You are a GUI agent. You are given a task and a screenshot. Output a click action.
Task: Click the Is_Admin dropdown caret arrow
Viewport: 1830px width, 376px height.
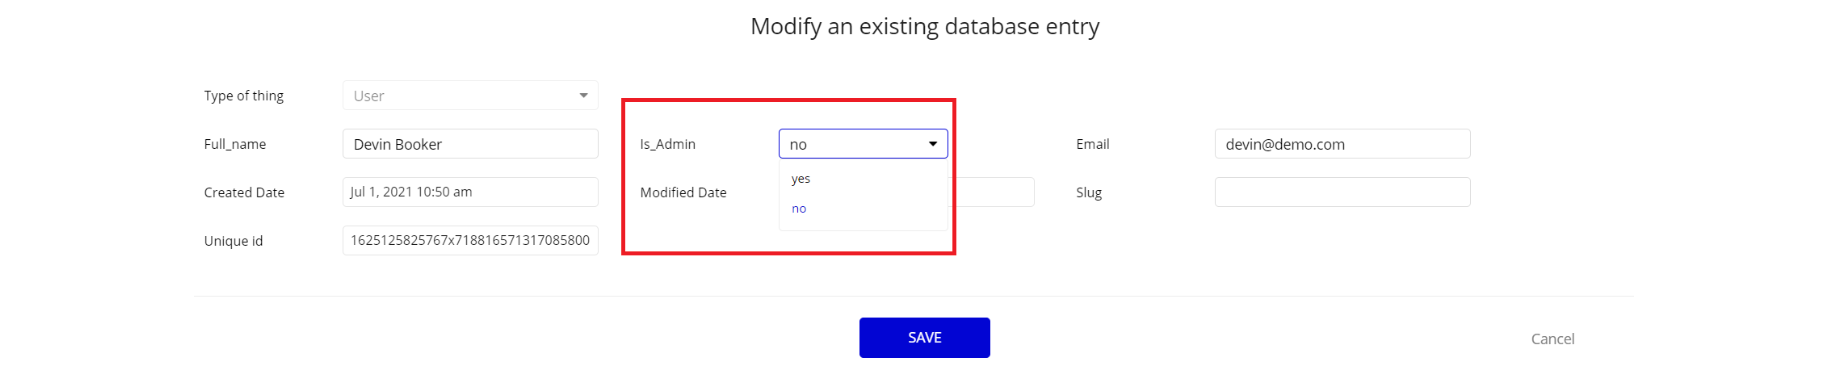tap(932, 144)
